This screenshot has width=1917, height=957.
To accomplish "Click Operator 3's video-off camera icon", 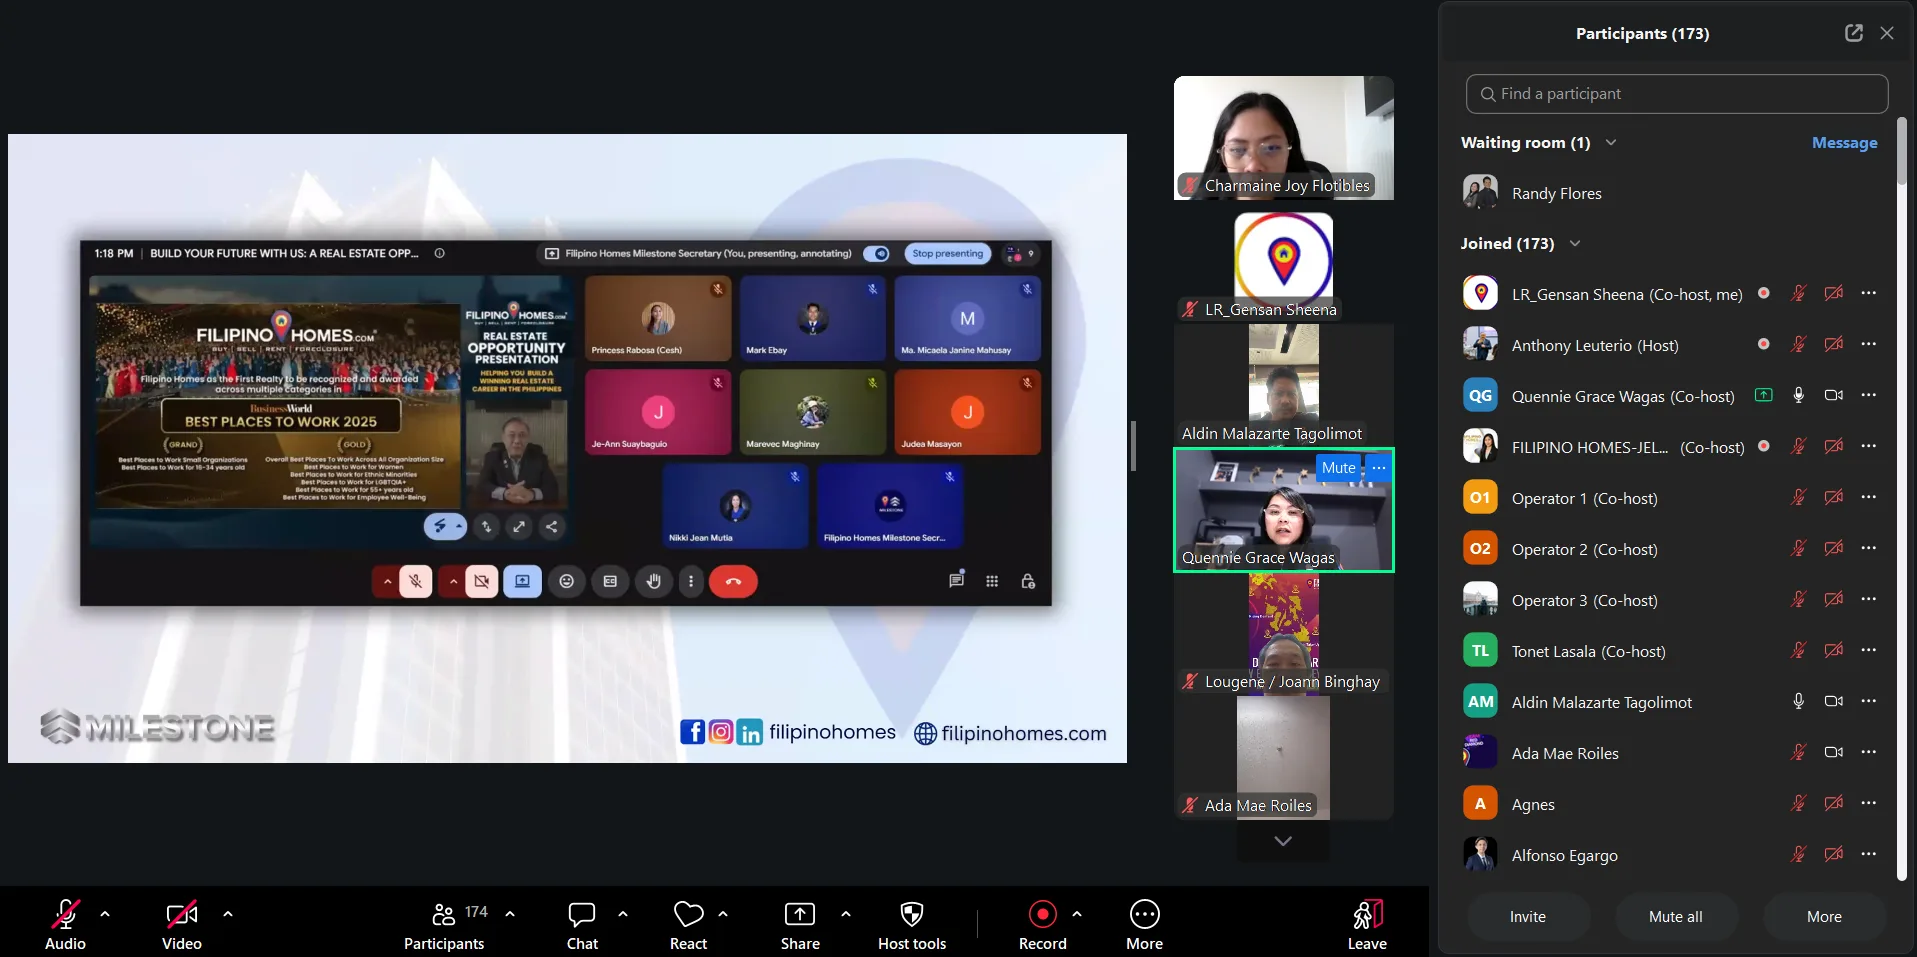I will (x=1834, y=600).
